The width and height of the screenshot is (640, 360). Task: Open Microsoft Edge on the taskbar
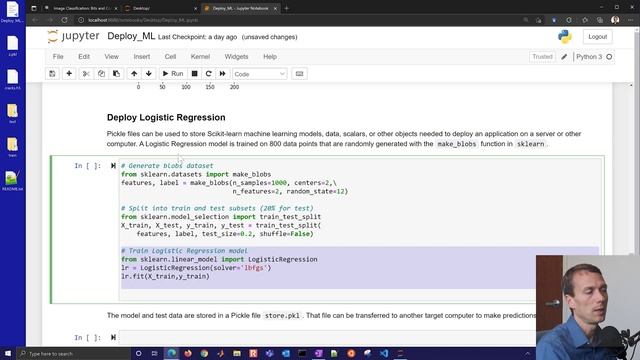[172, 353]
